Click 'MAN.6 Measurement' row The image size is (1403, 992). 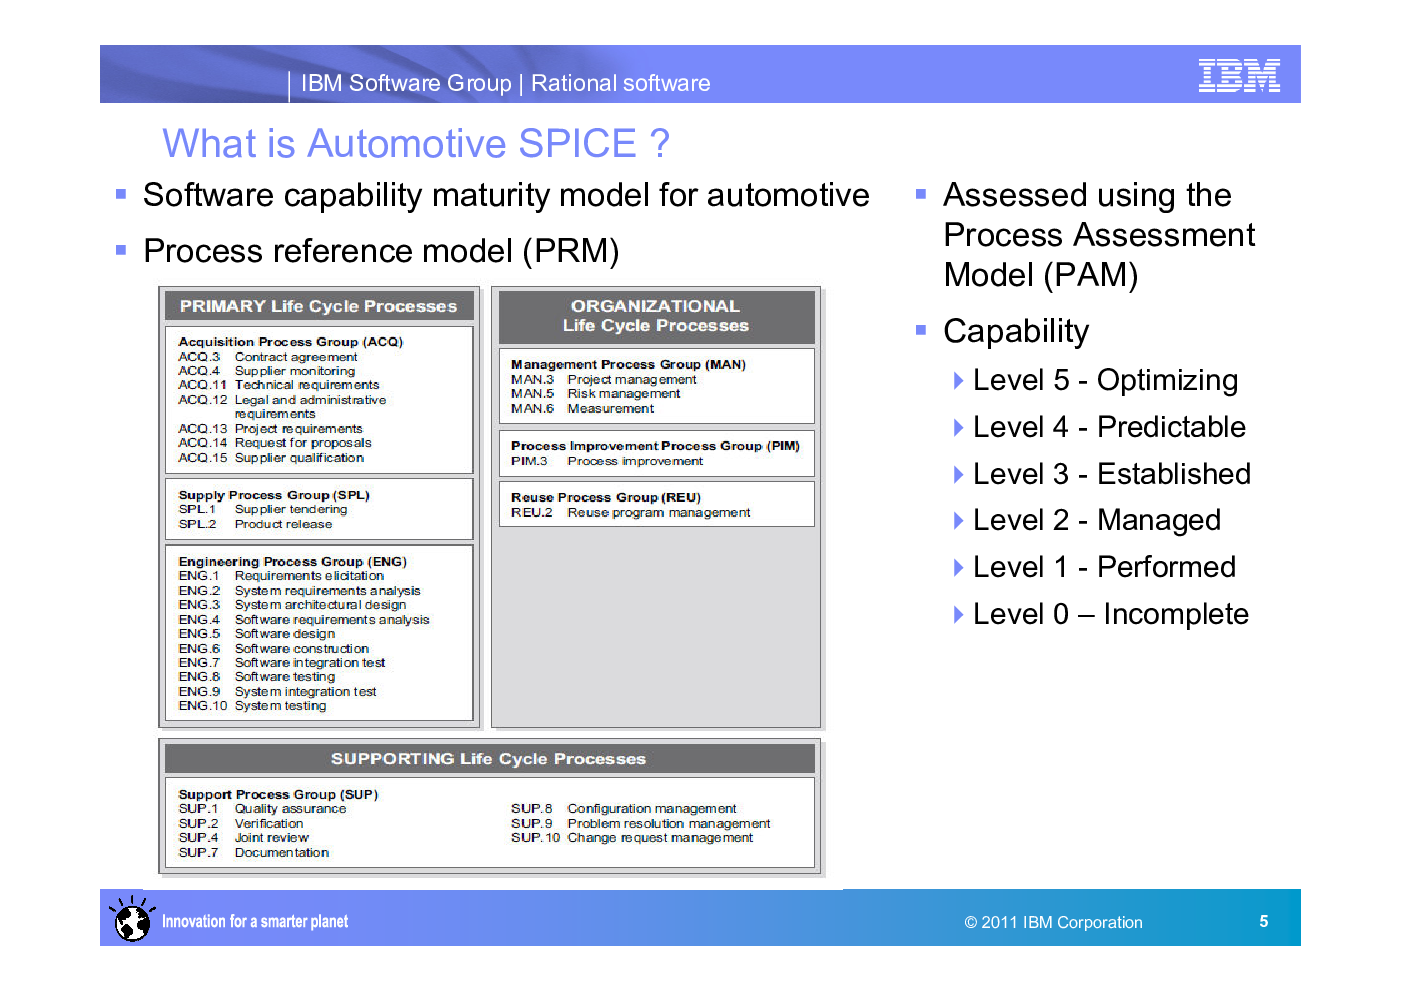click(x=582, y=409)
